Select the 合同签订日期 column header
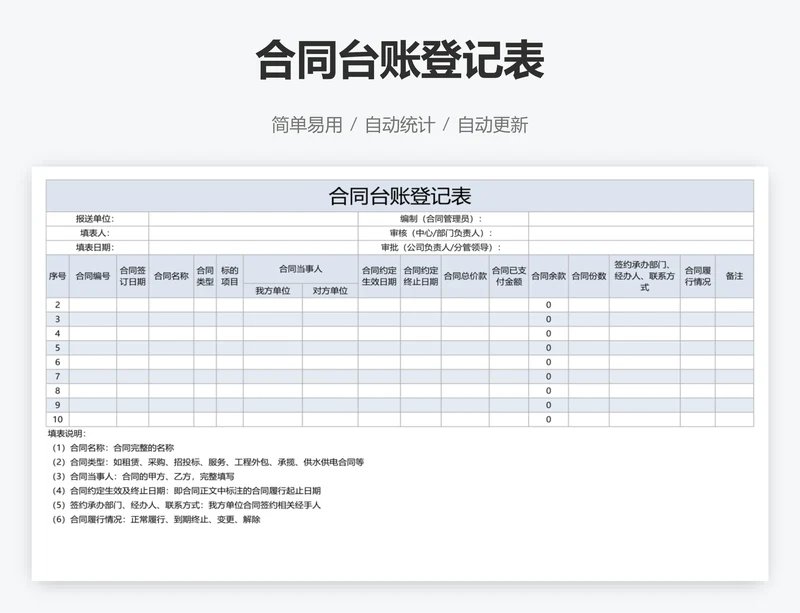800x613 pixels. (133, 276)
